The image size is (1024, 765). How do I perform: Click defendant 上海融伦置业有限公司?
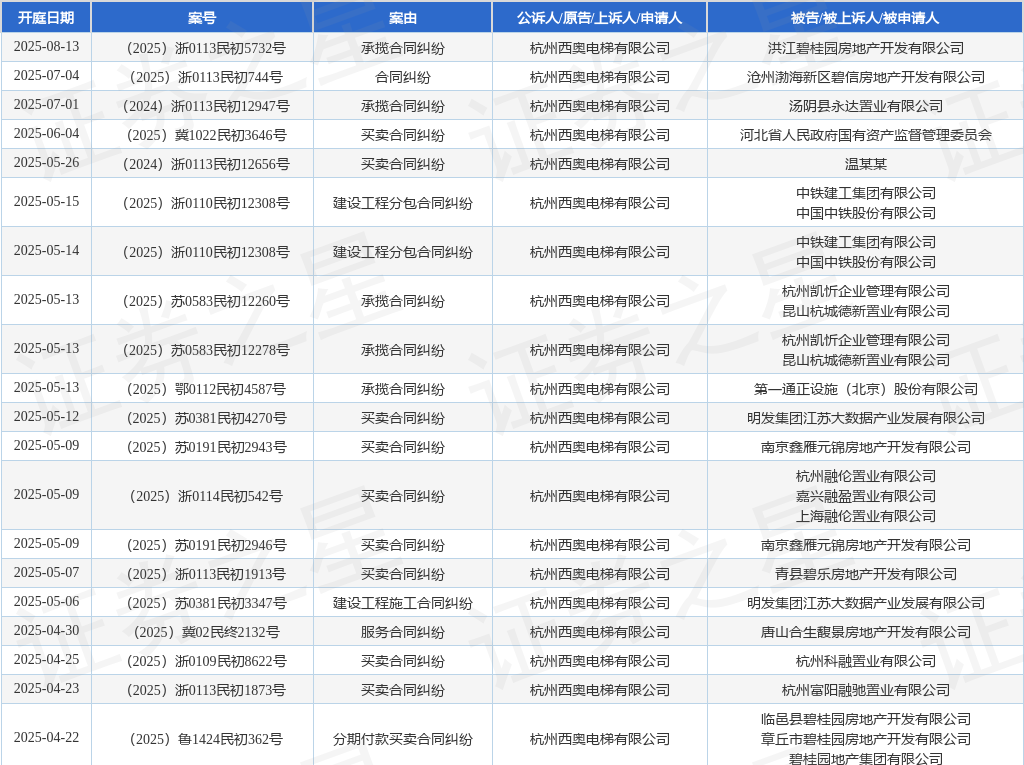point(866,516)
